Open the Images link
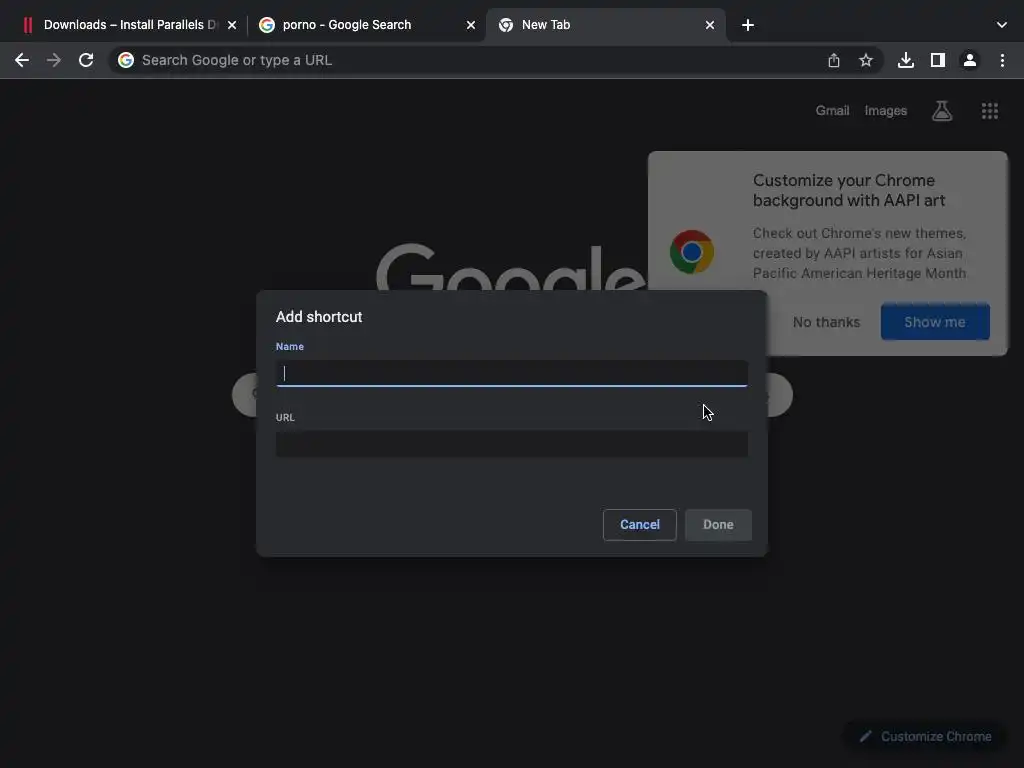 pos(885,110)
